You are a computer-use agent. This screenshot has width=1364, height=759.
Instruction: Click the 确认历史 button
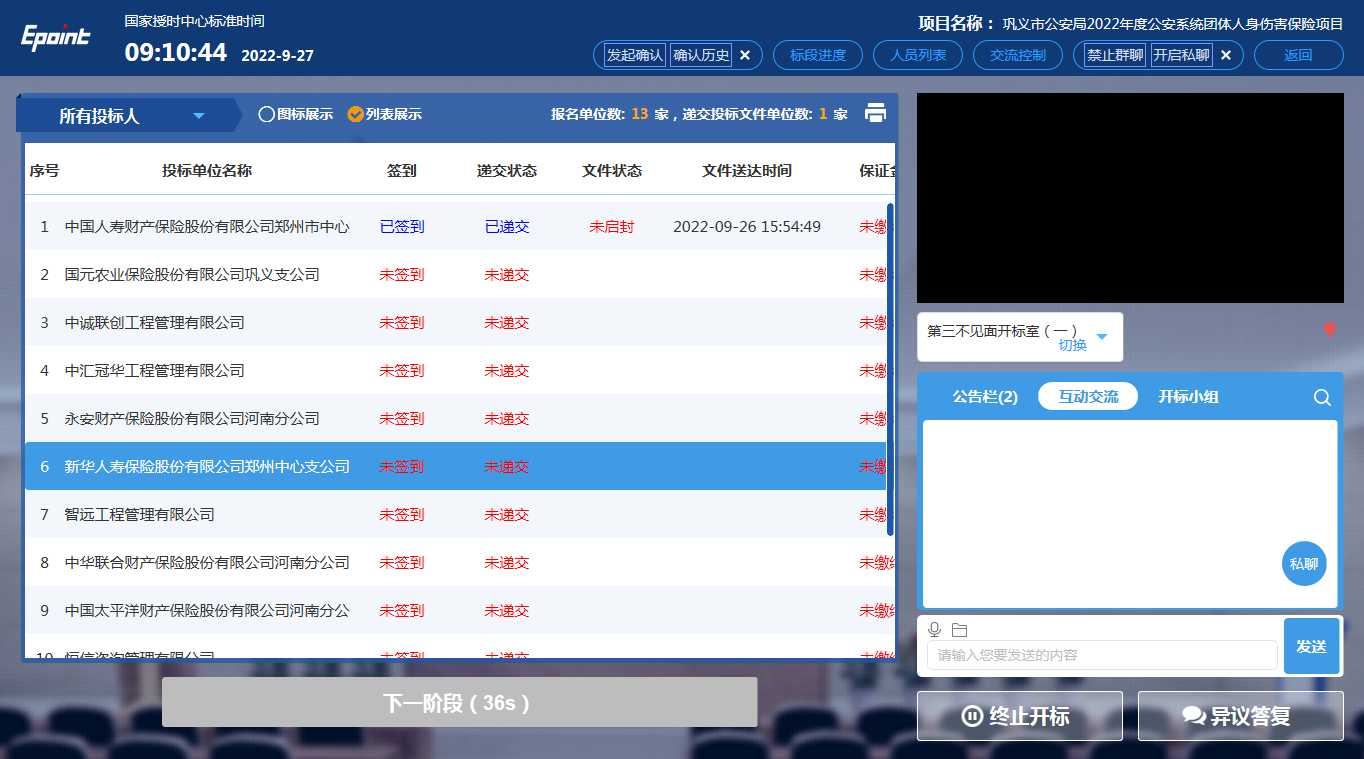click(702, 55)
